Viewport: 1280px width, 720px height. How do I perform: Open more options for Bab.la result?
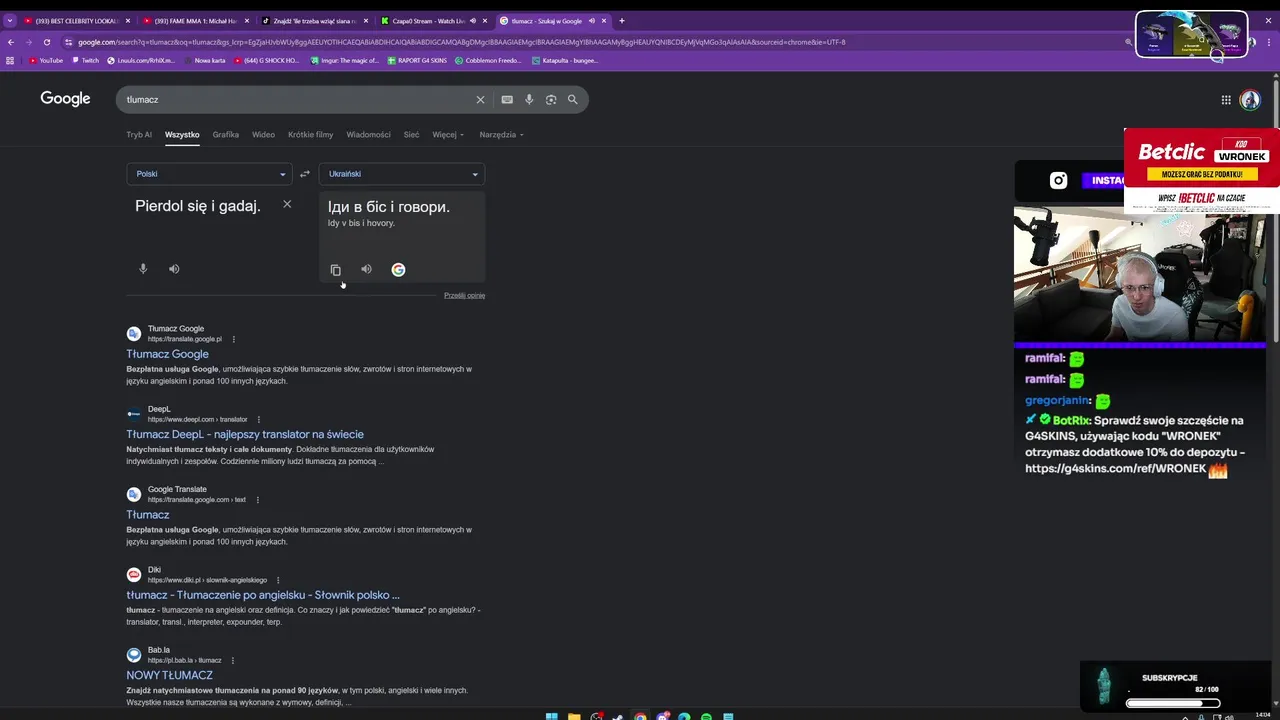coord(233,660)
